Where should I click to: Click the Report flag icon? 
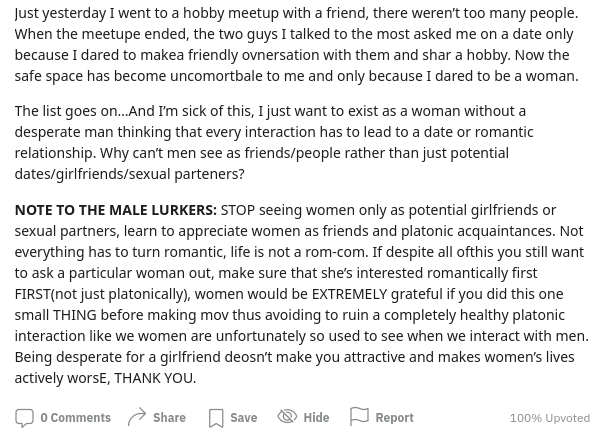click(360, 417)
